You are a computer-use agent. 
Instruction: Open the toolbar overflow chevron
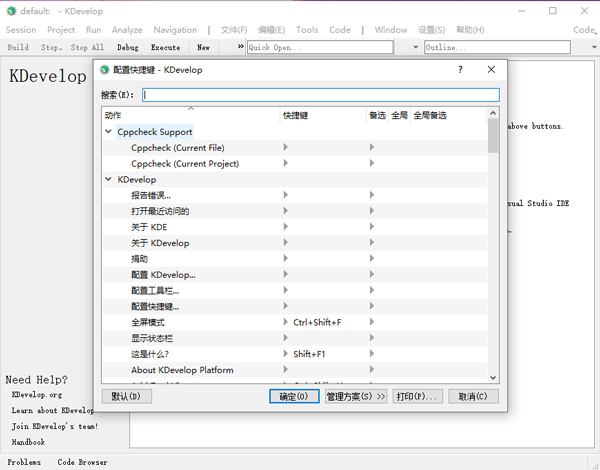click(x=241, y=47)
